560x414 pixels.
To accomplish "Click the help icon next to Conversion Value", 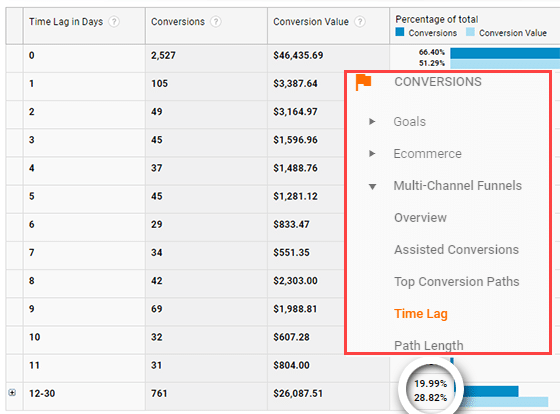I will (360, 22).
